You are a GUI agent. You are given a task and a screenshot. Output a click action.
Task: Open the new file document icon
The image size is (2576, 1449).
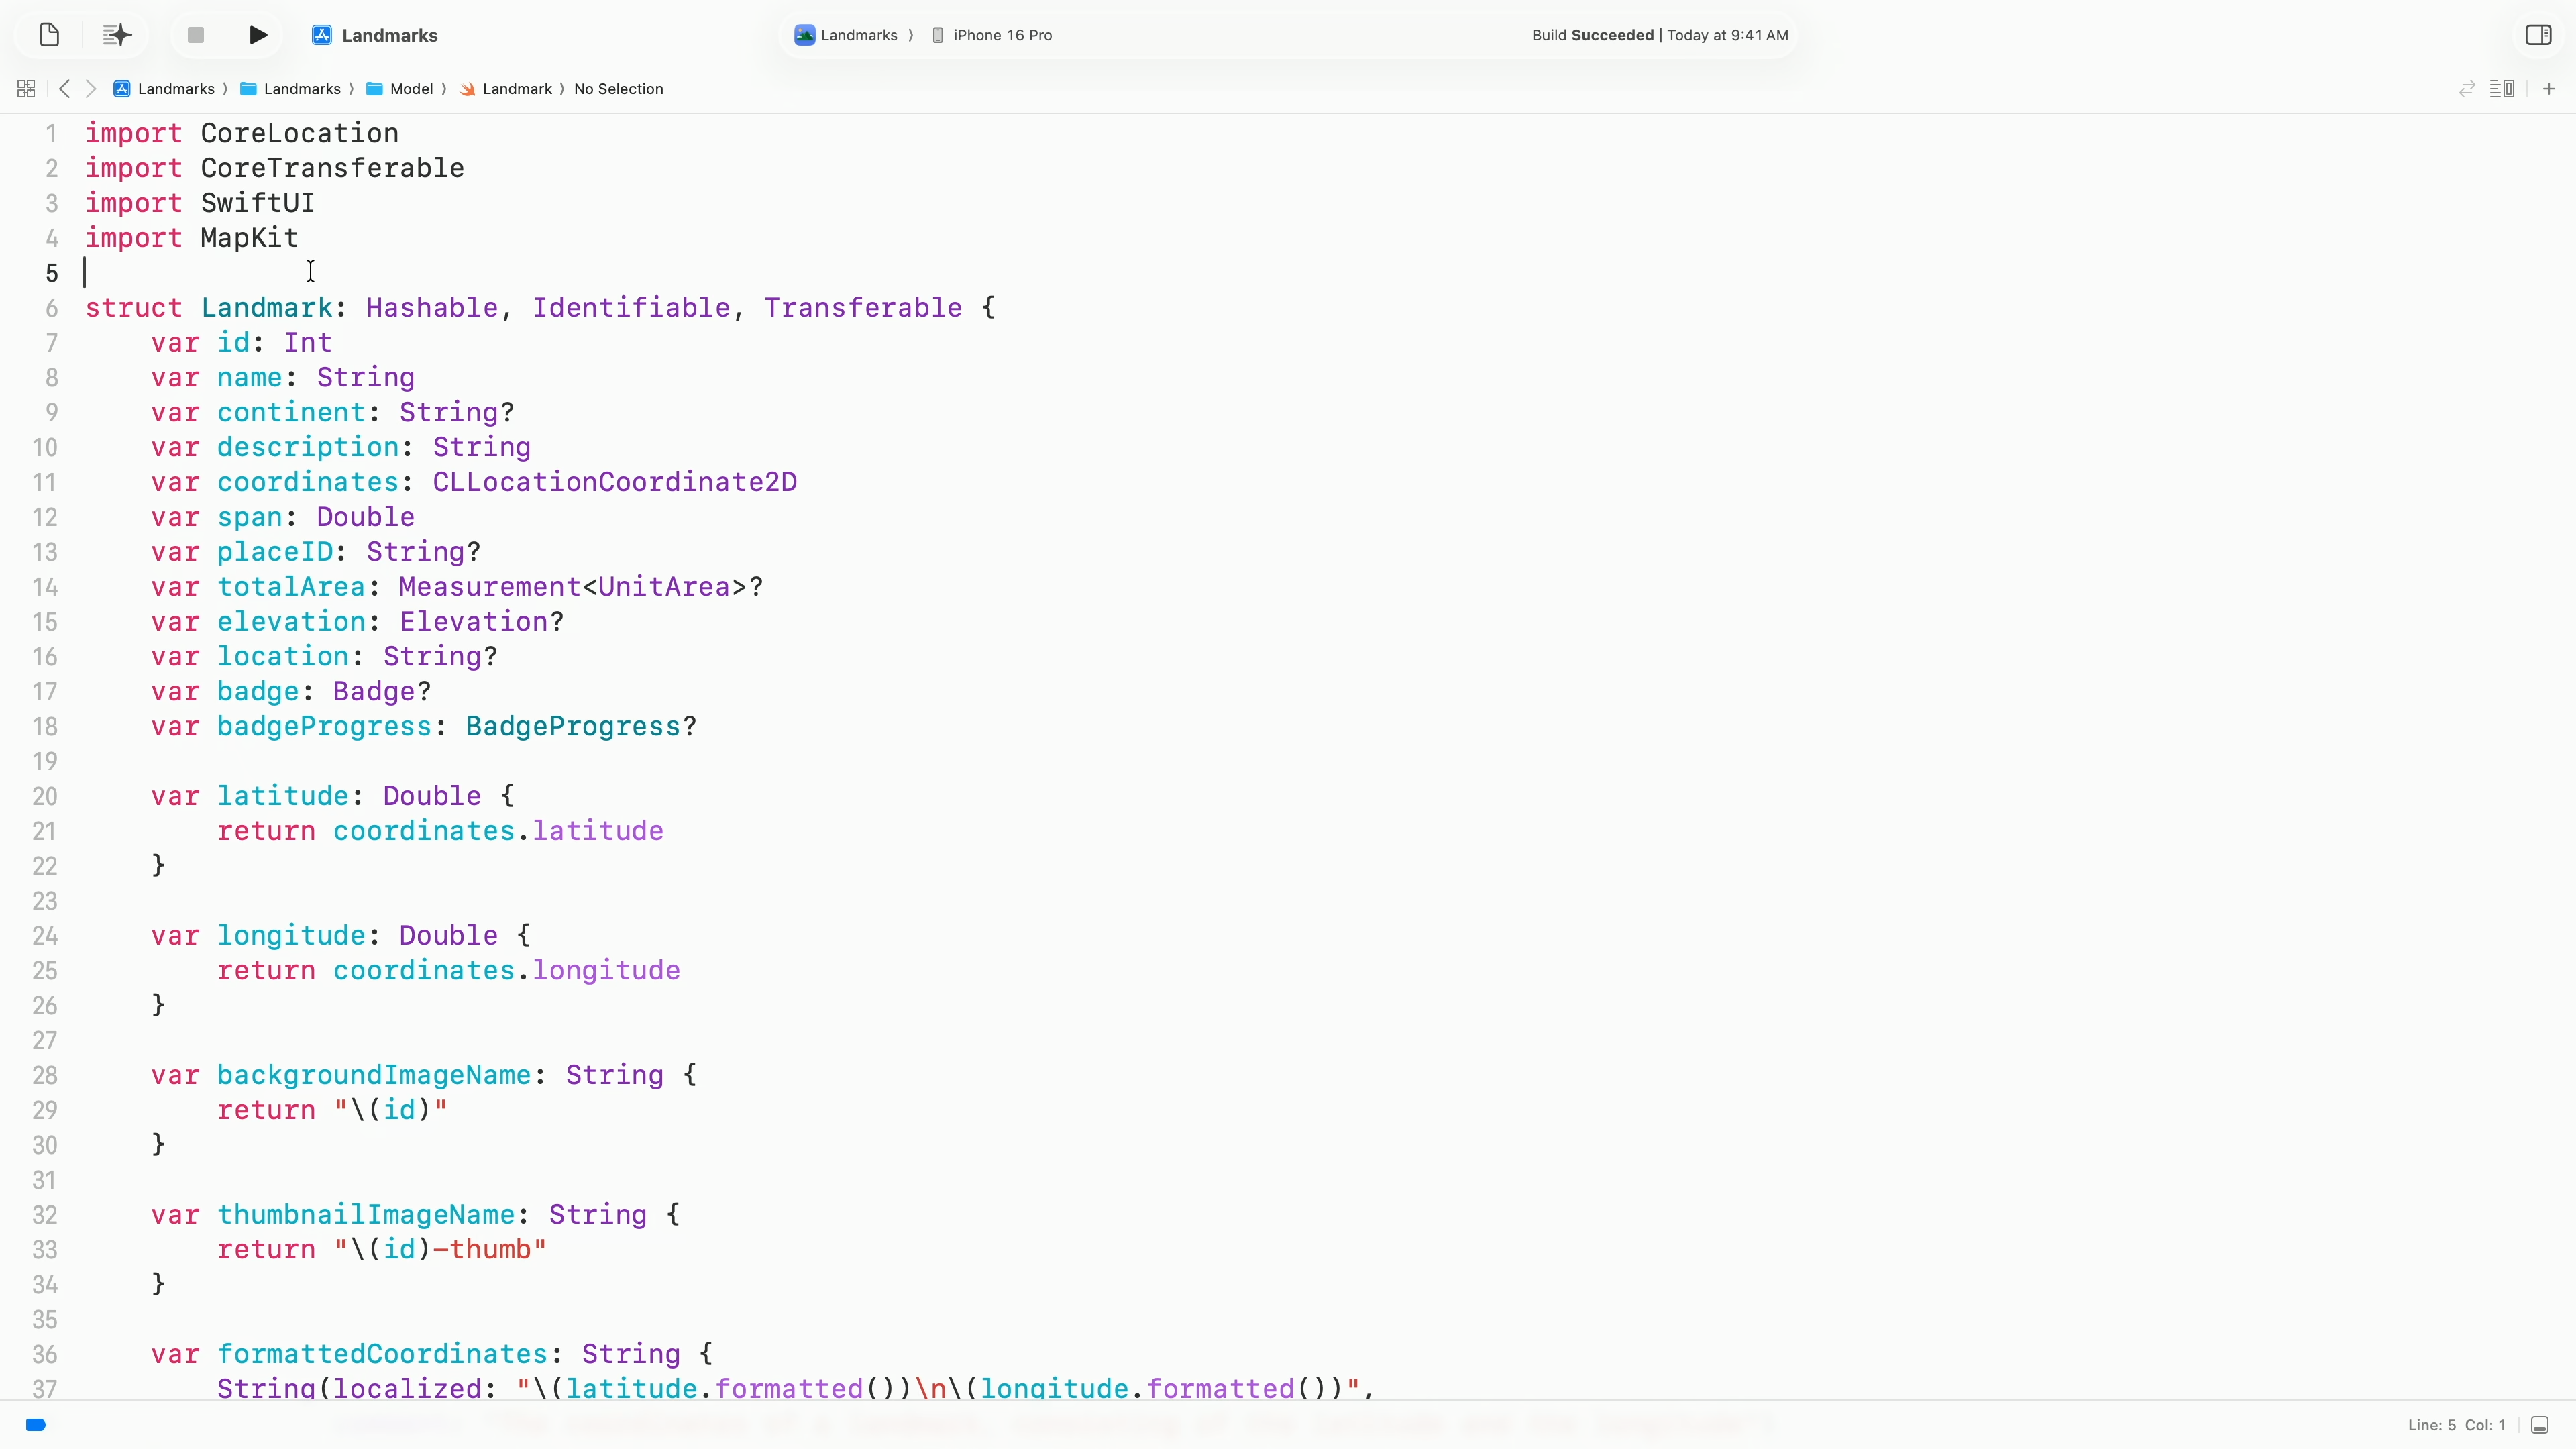[49, 35]
